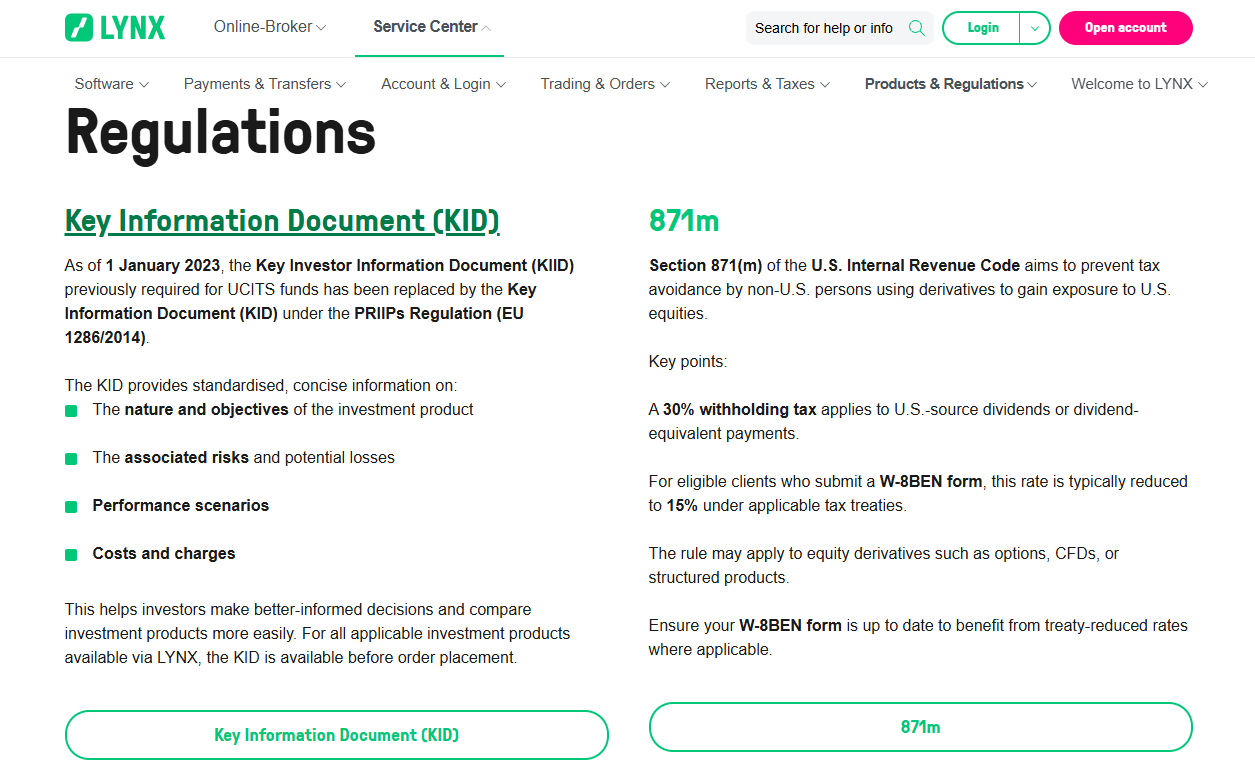Click the search magnifier icon
Image resolution: width=1255 pixels, height=772 pixels.
[916, 28]
